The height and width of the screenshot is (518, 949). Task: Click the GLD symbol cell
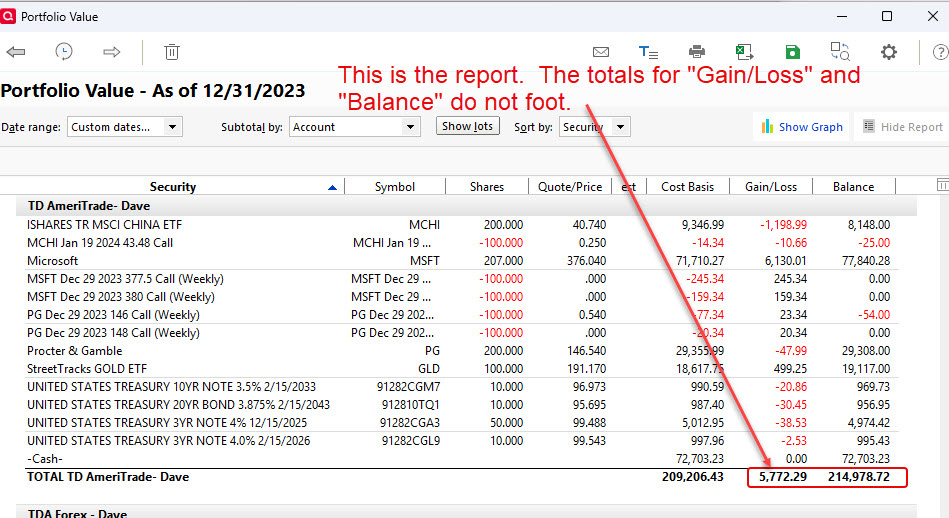click(429, 369)
